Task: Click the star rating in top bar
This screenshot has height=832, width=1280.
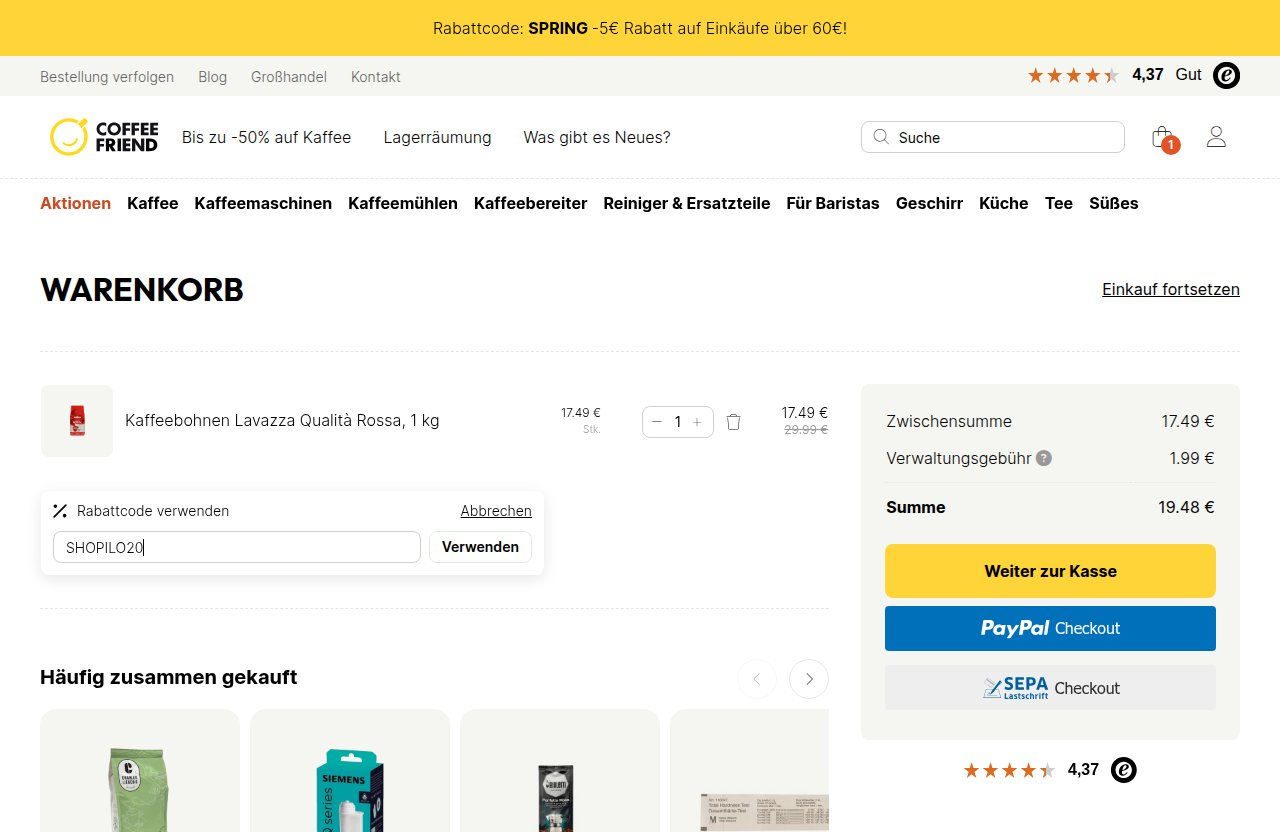Action: 1073,75
